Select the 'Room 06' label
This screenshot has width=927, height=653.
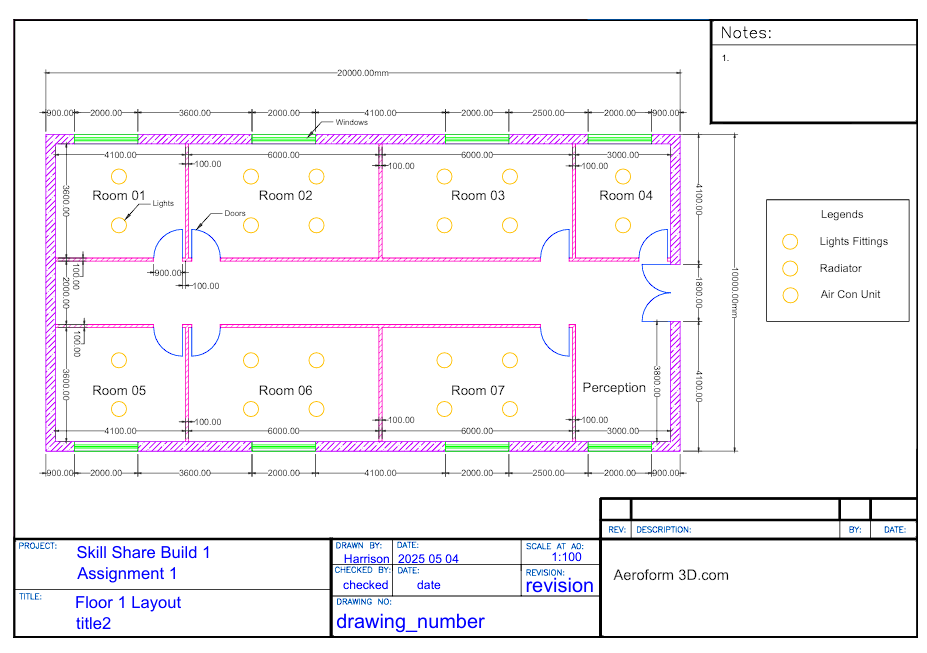(x=286, y=391)
